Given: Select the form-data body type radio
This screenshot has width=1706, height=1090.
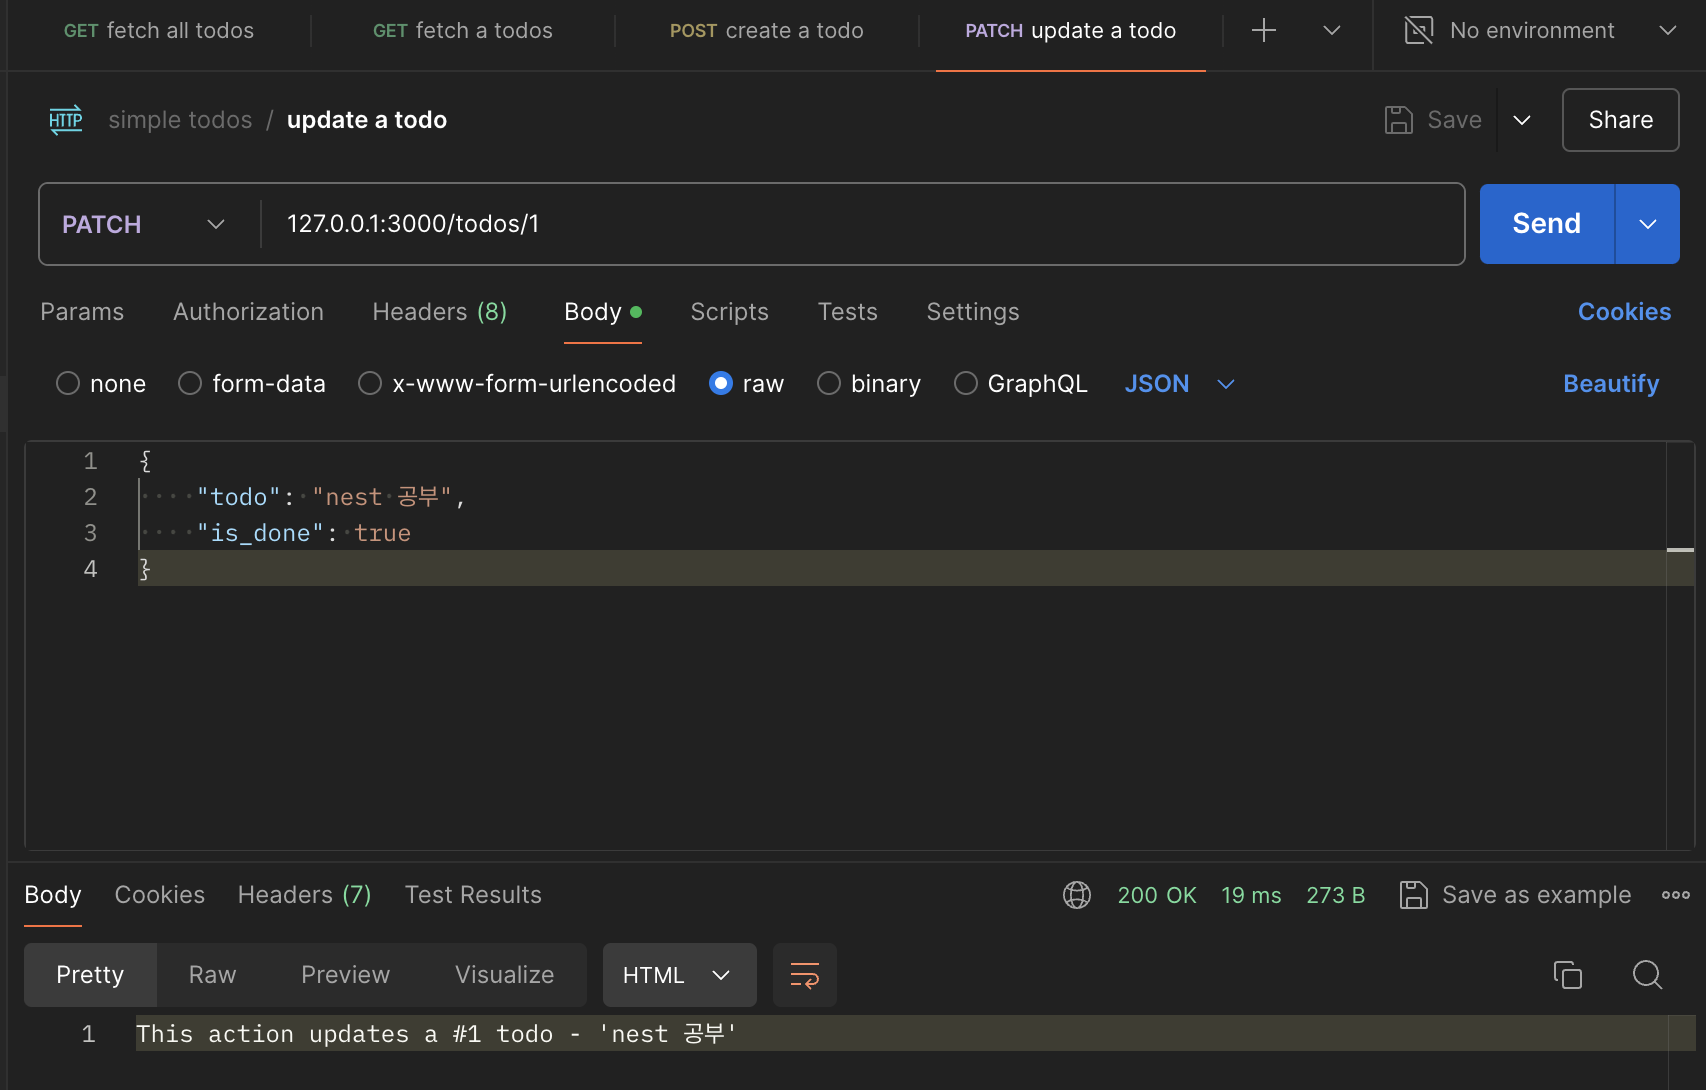Looking at the screenshot, I should click(x=190, y=384).
